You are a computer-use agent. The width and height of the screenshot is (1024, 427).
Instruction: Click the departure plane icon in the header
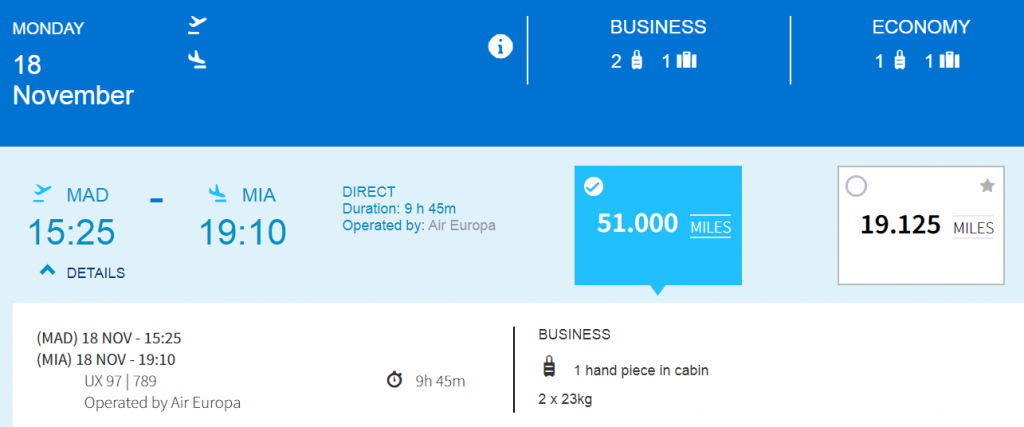click(197, 25)
